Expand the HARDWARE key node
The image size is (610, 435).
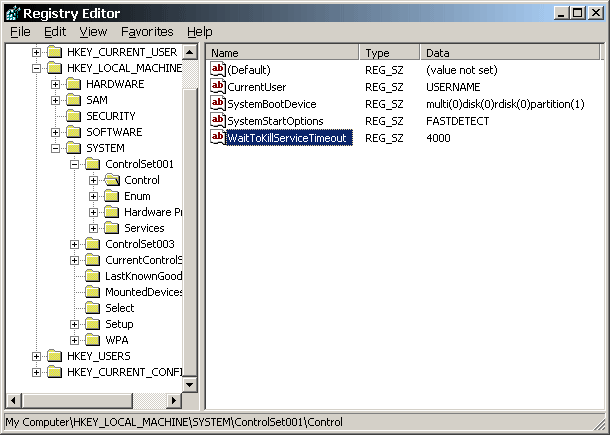pyautogui.click(x=56, y=84)
